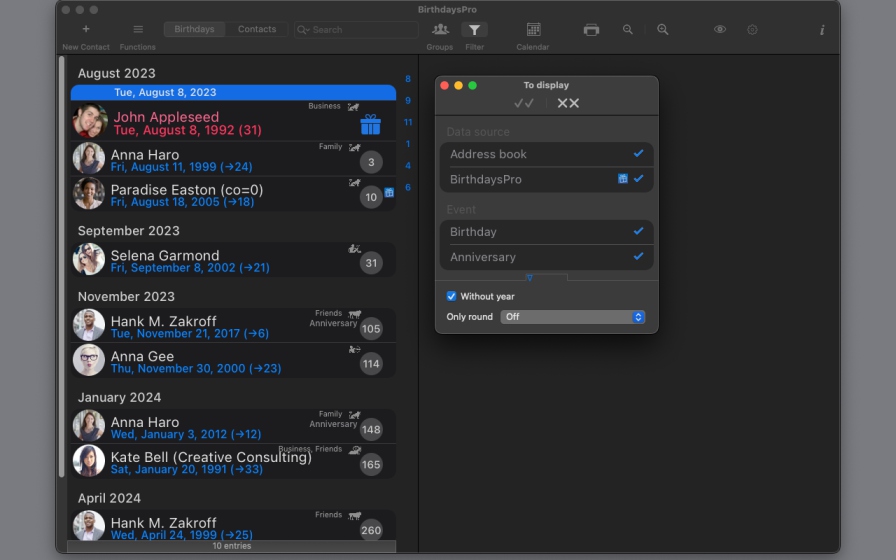Click the zoom in magnifier icon
The width and height of the screenshot is (896, 560).
(663, 30)
